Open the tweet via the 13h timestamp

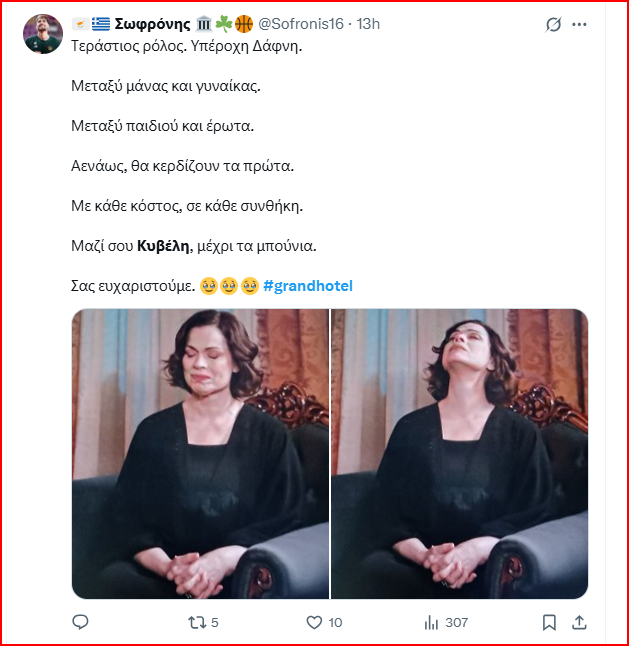pos(368,24)
